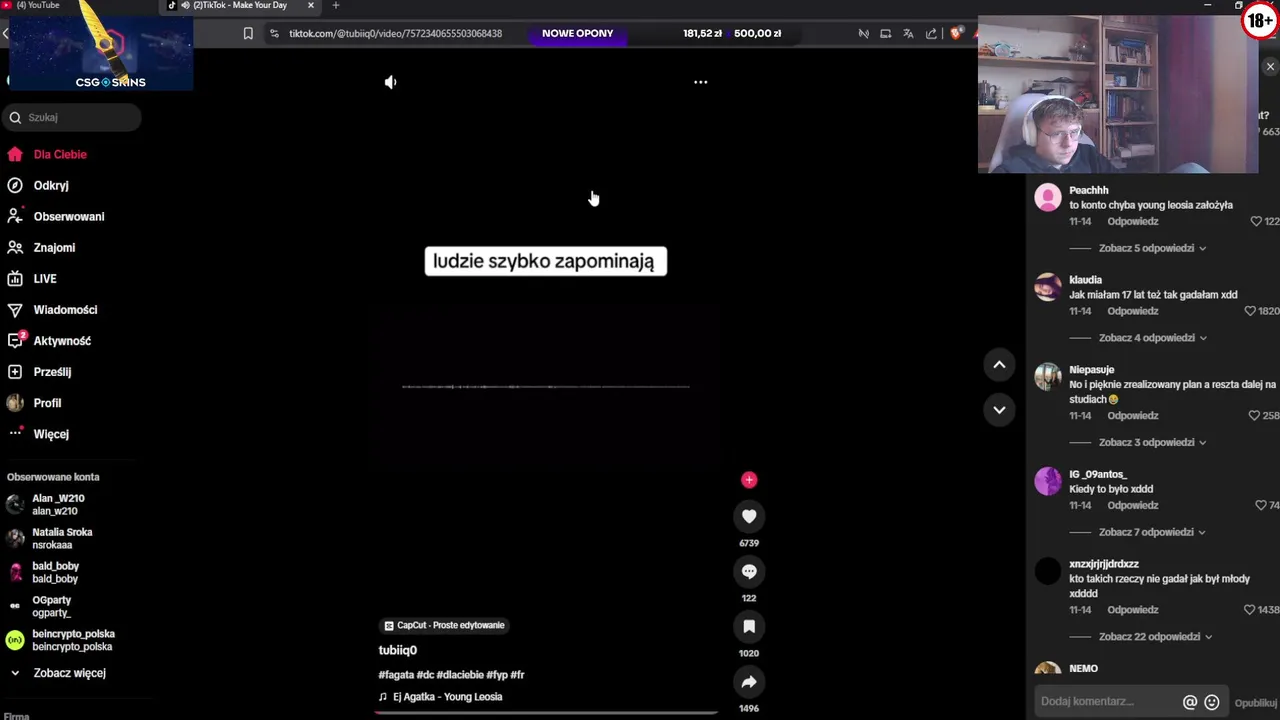
Task: Click the tiktok.com URL address bar
Action: click(395, 33)
